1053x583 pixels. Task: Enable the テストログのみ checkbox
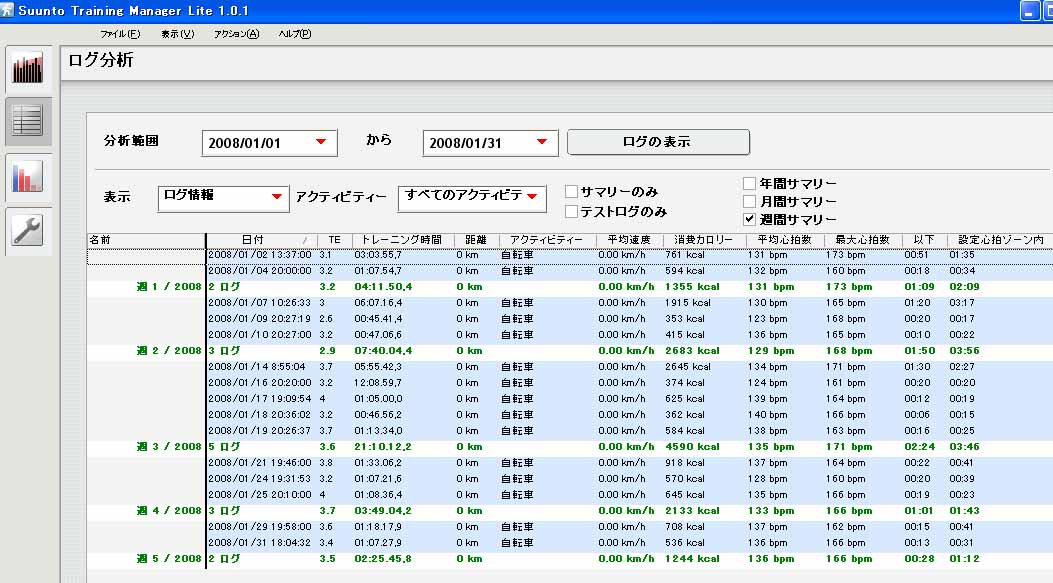(x=571, y=212)
